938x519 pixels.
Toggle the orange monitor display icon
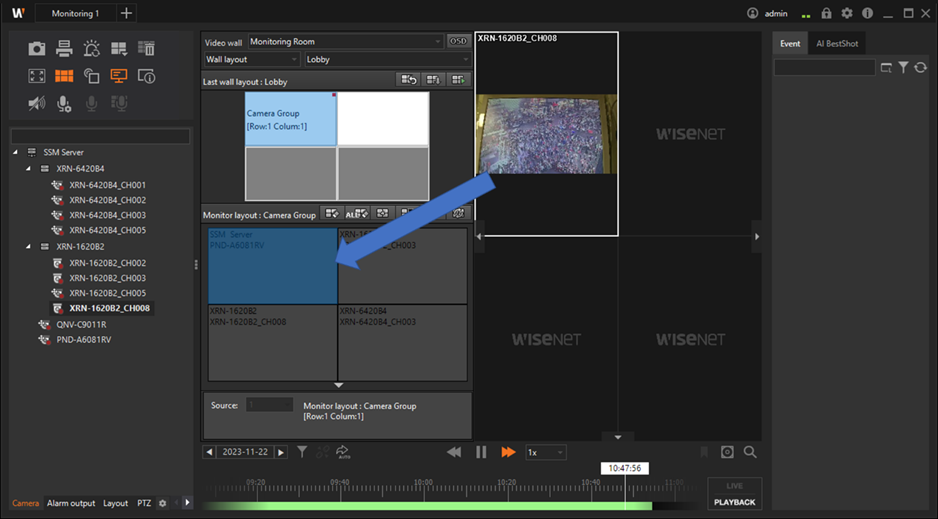118,76
